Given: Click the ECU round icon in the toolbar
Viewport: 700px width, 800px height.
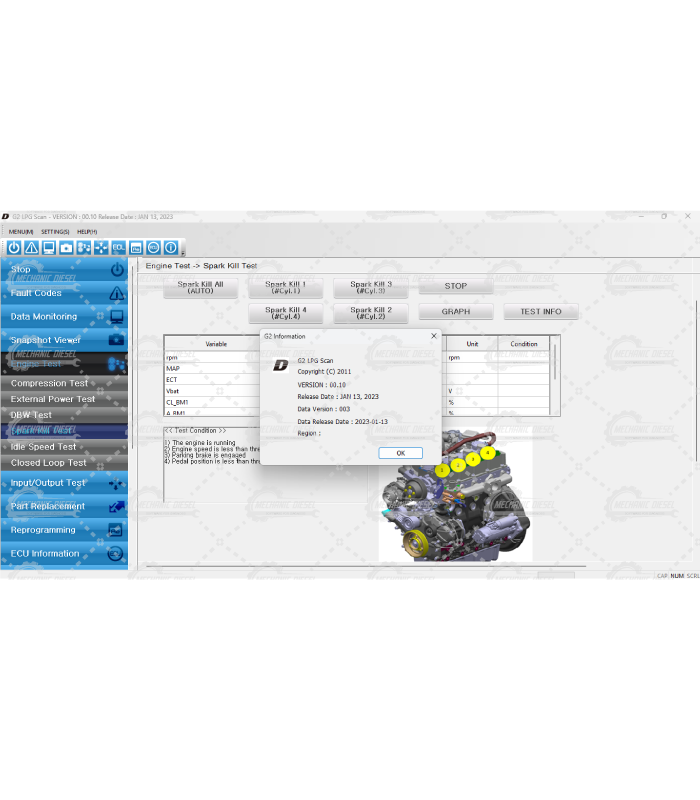Looking at the screenshot, I should (x=154, y=247).
